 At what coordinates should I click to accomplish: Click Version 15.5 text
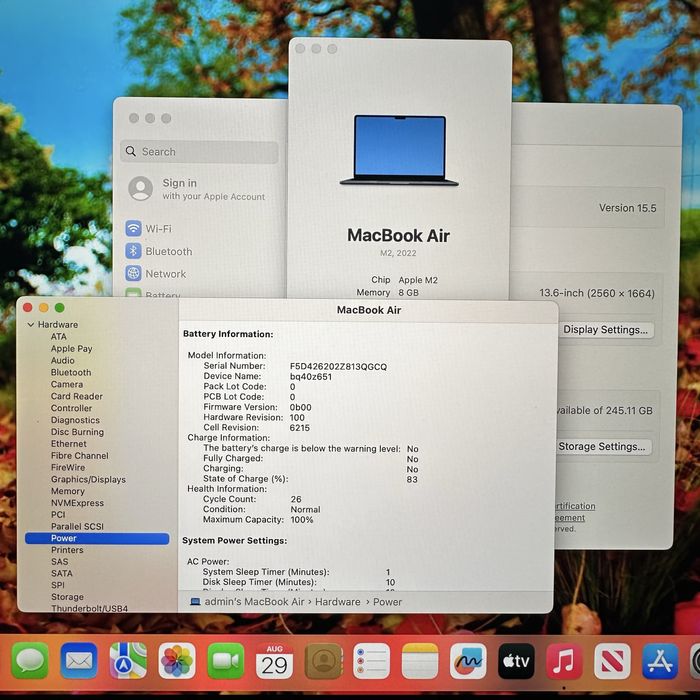(627, 208)
